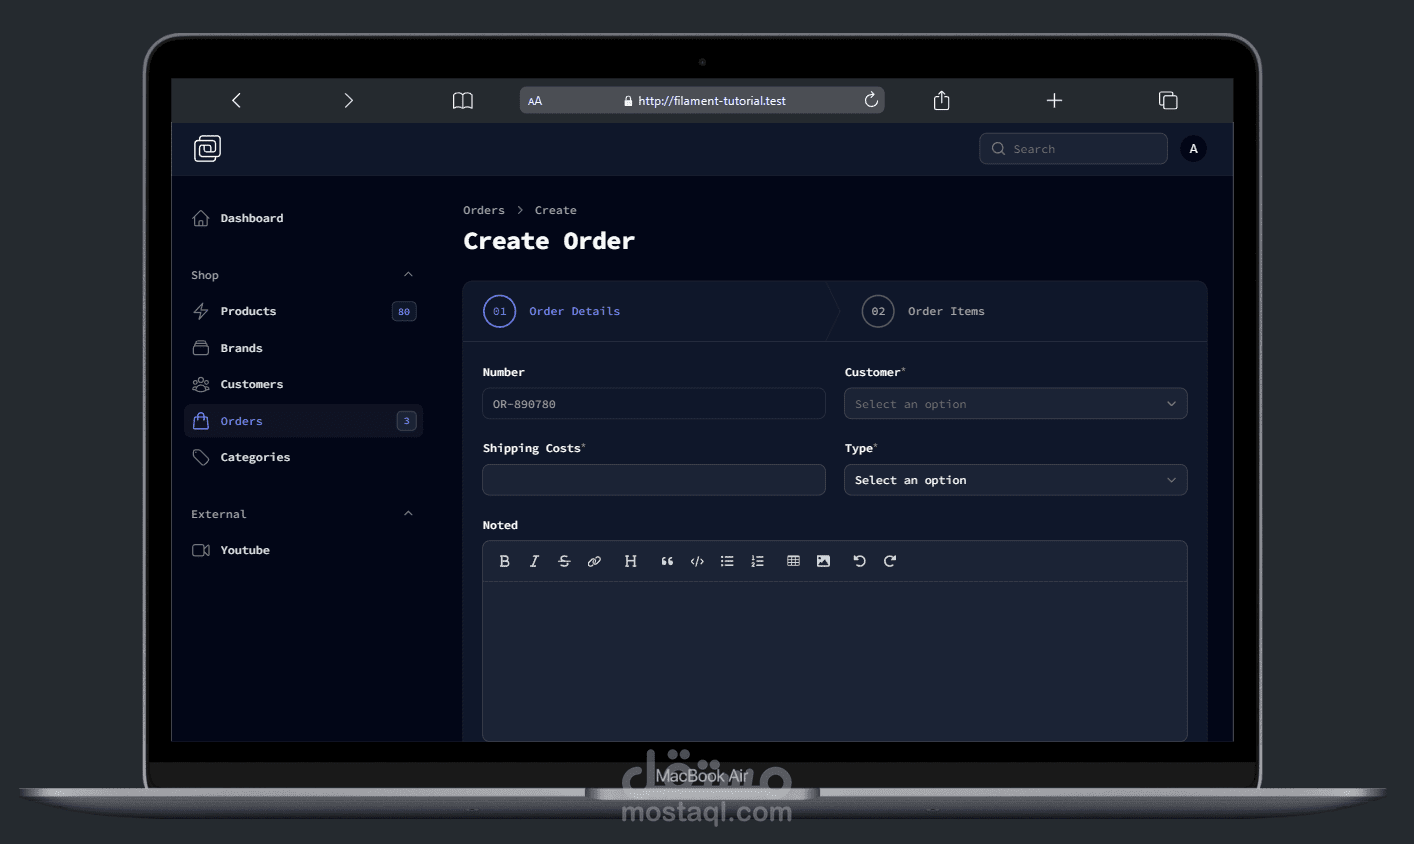1414x844 pixels.
Task: Click the browser URL address bar
Action: (702, 100)
